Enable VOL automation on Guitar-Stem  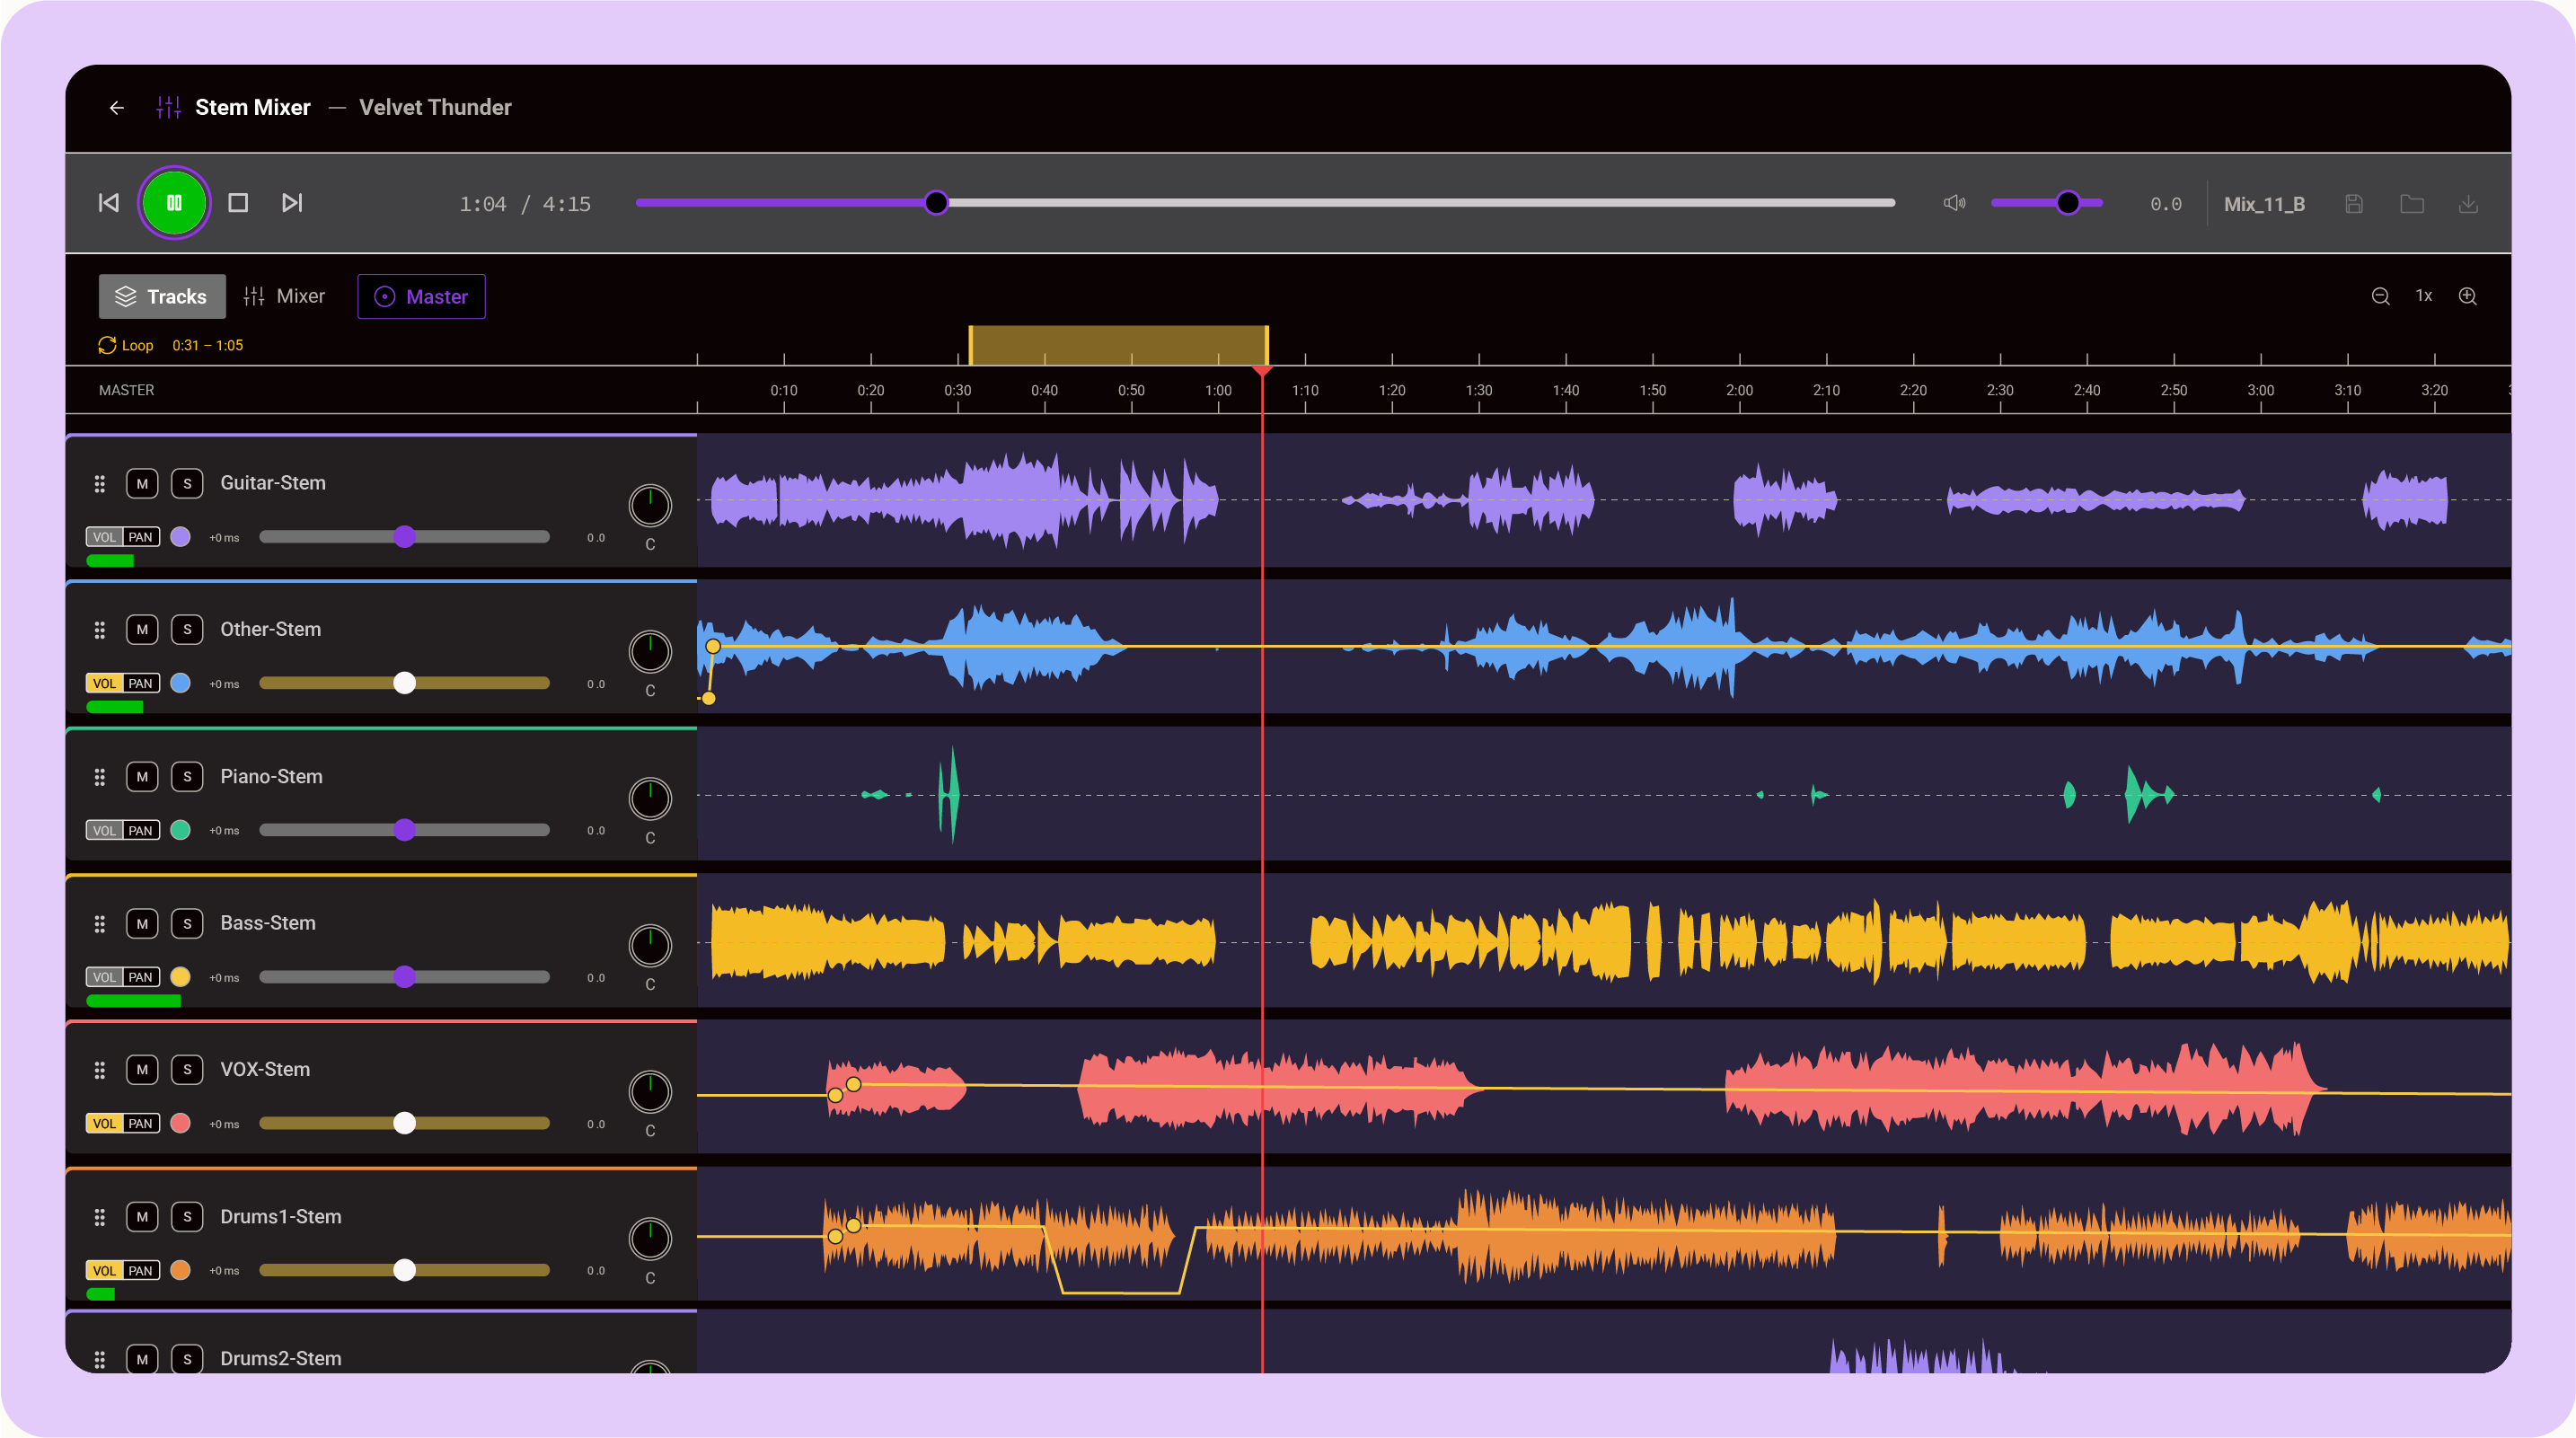tap(104, 537)
